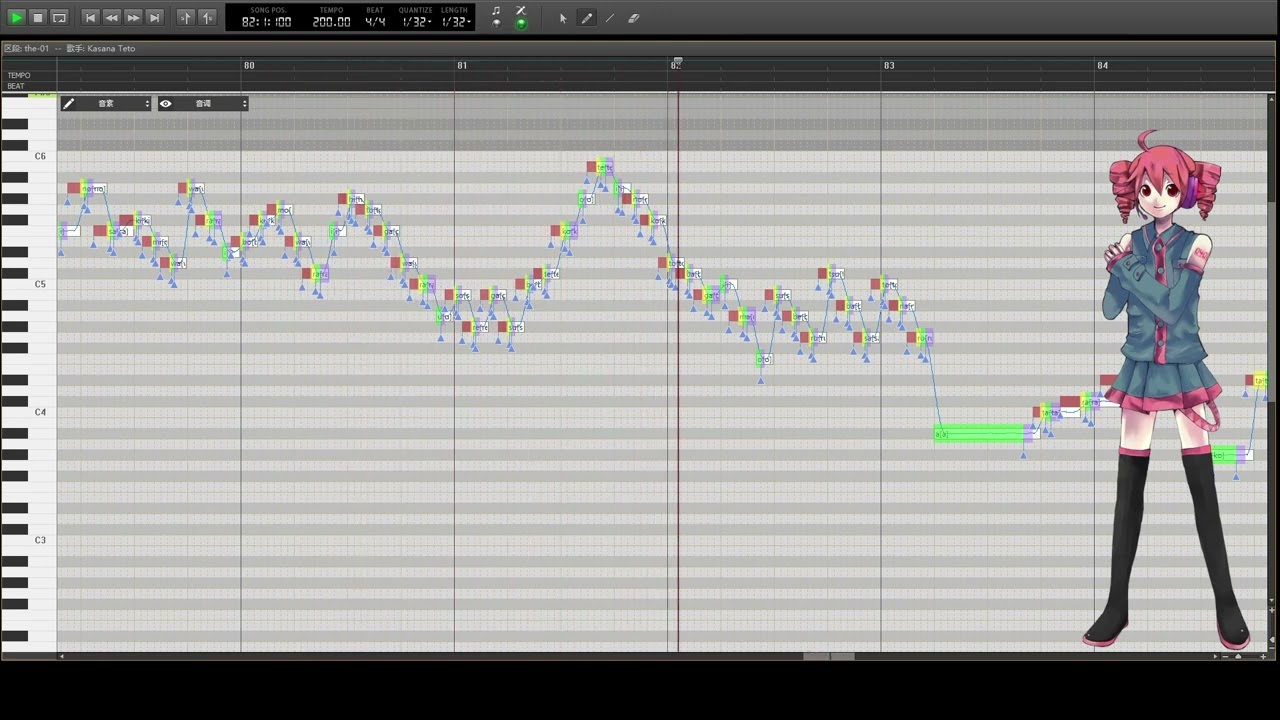Click the song position readout 82:1:100
Image resolution: width=1280 pixels, height=720 pixels.
pos(267,22)
